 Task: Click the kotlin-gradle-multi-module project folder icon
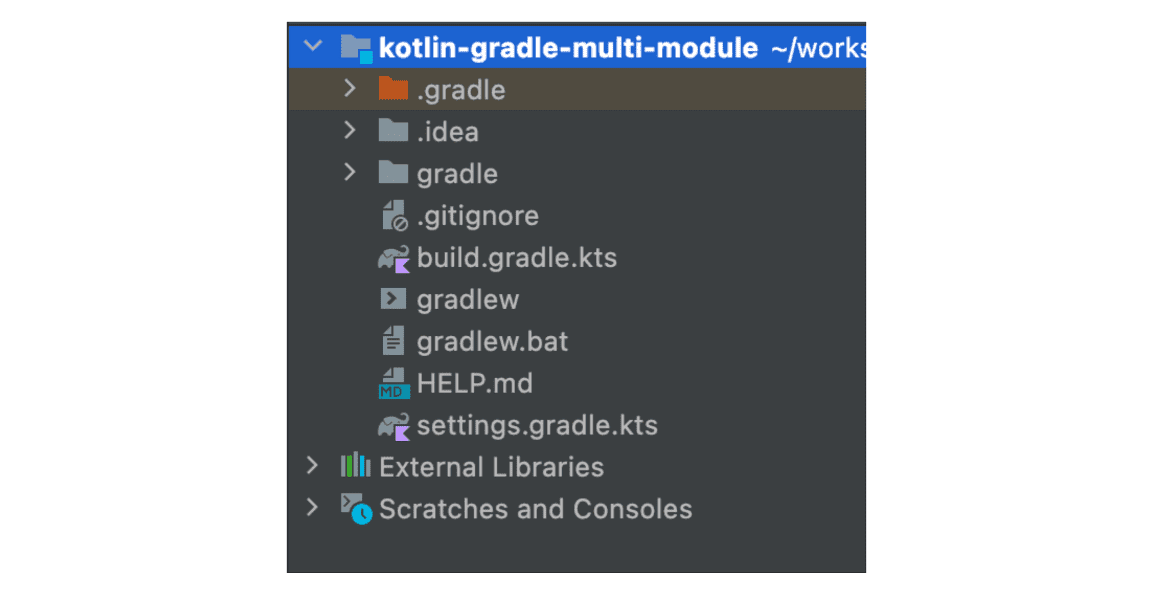(356, 47)
